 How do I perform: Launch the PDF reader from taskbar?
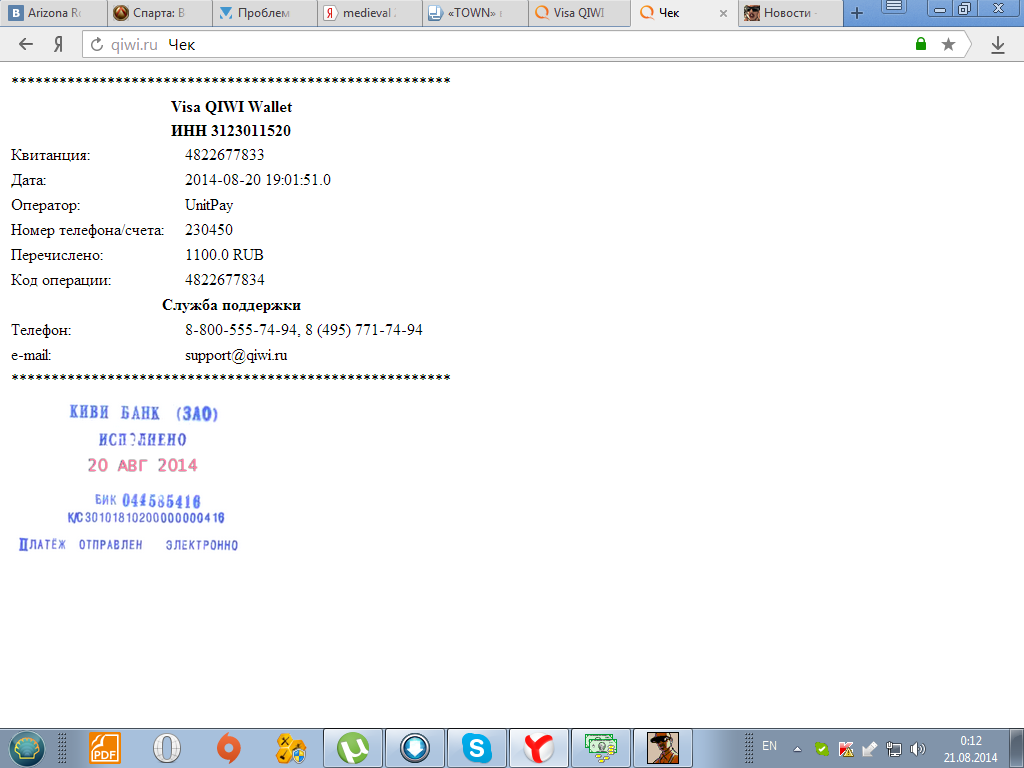point(104,748)
